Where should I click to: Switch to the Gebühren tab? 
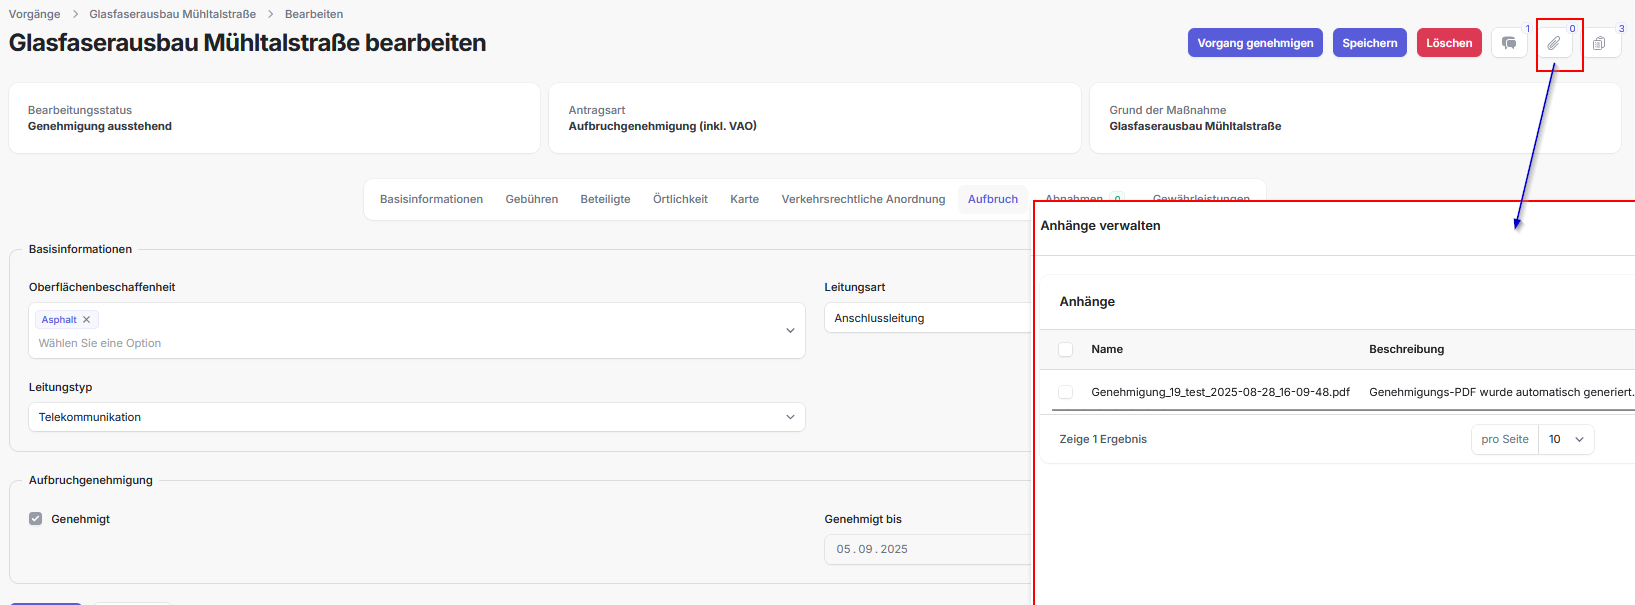coord(531,199)
